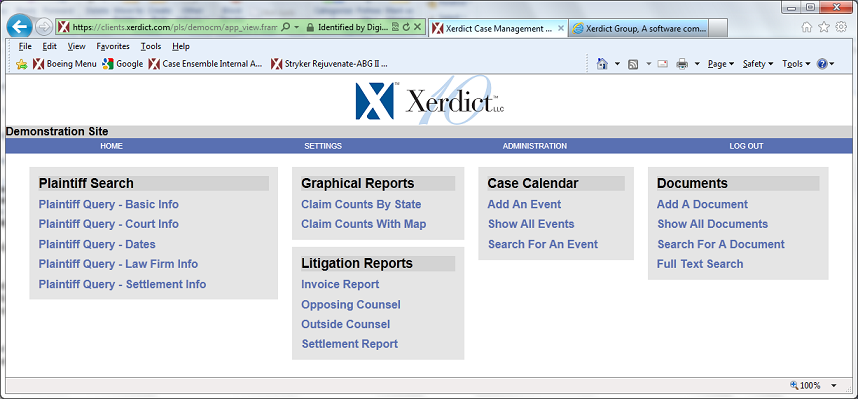Viewport: 858px width, 399px height.
Task: Open the browser Home icon at top right
Action: 806,27
